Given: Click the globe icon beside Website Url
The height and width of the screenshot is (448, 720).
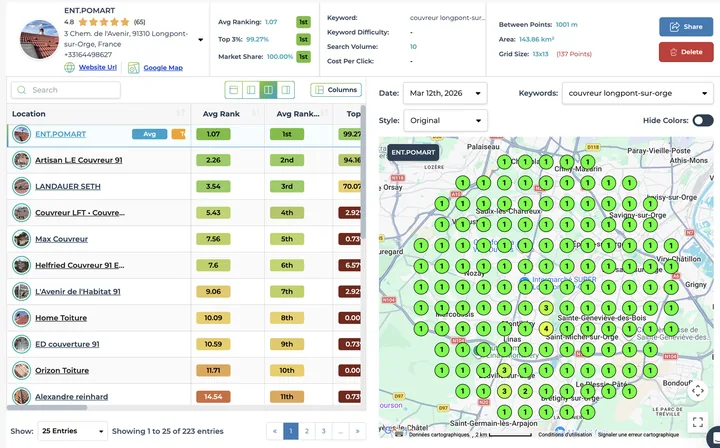Looking at the screenshot, I should tap(69, 67).
